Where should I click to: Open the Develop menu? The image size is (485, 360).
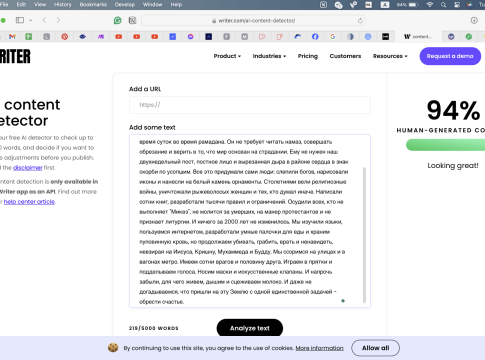coord(125,5)
